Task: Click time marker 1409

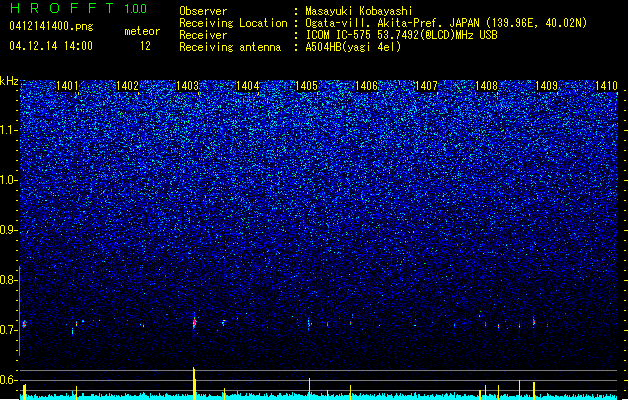Action: (546, 86)
